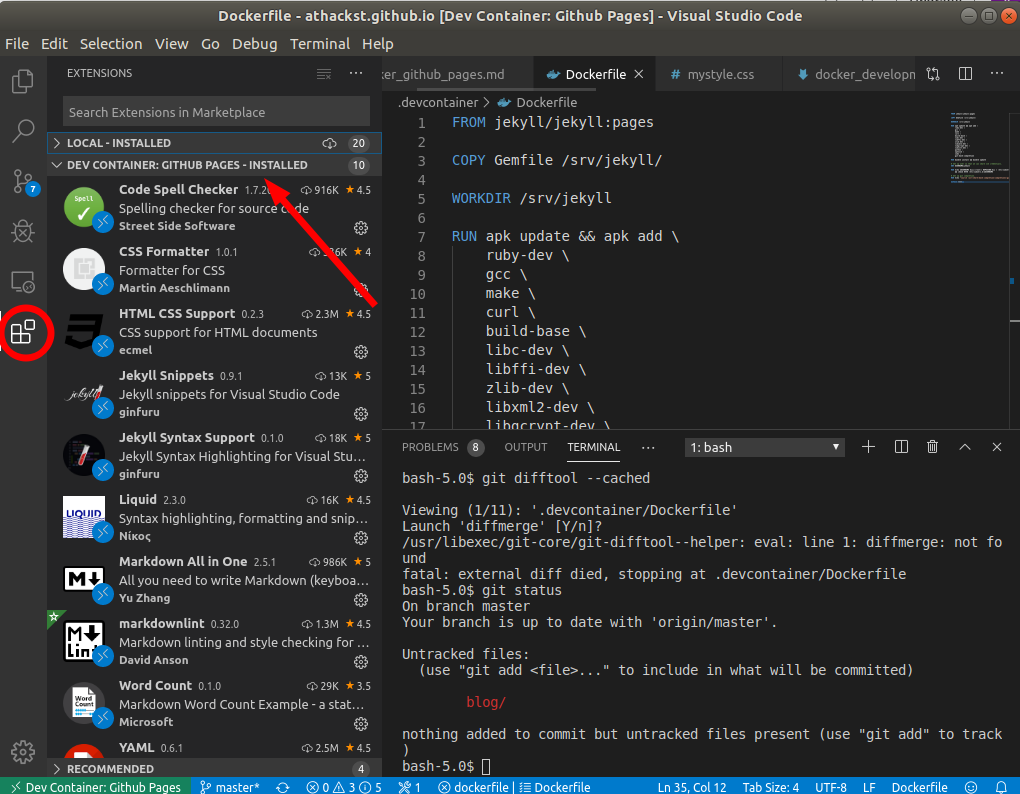Open editor more actions ellipsis
The height and width of the screenshot is (794, 1020).
[x=997, y=73]
